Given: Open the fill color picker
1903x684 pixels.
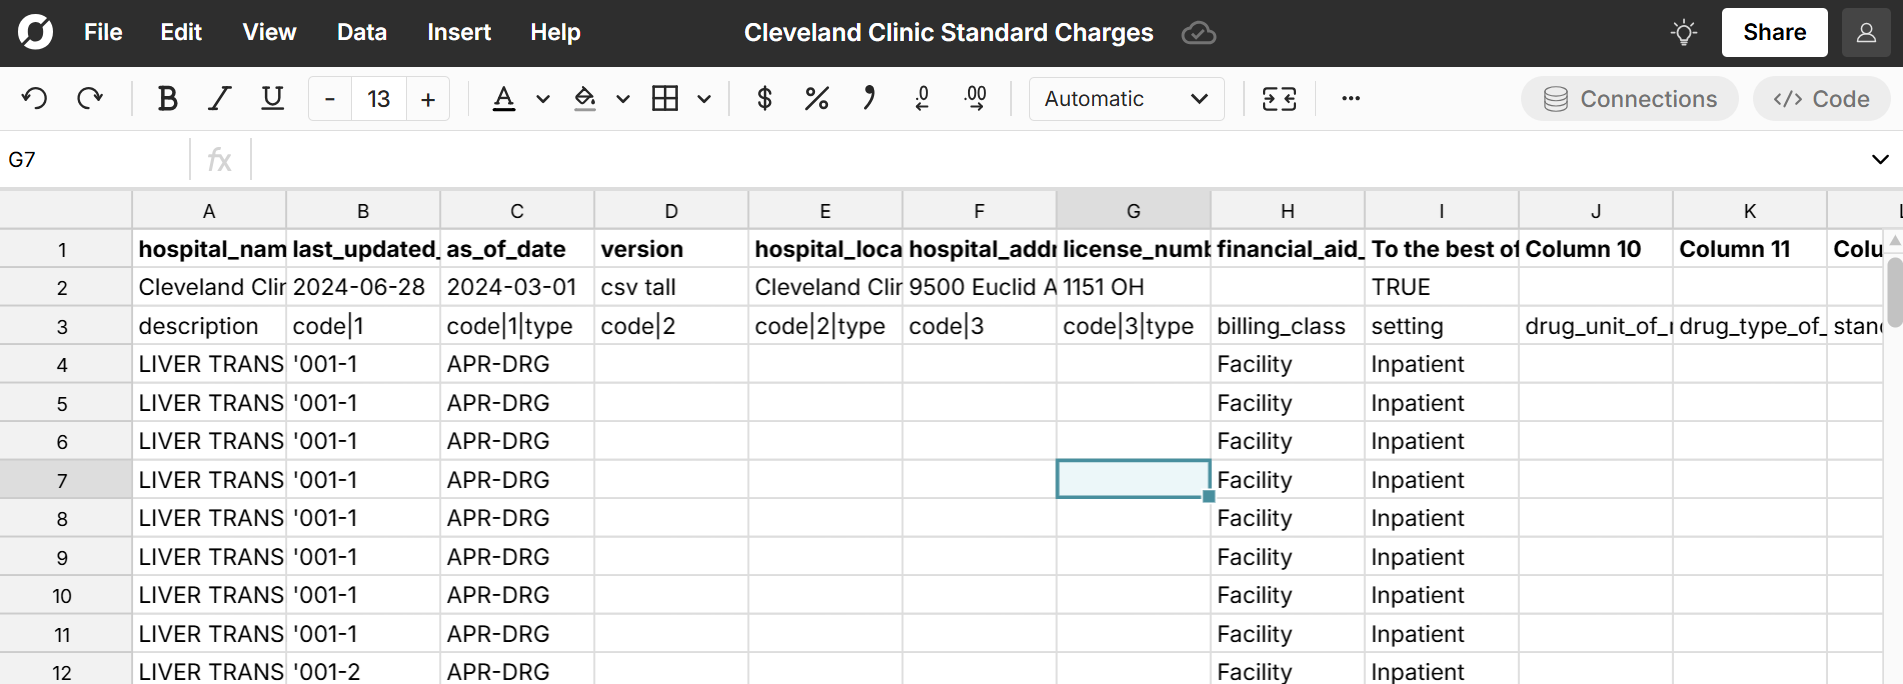Looking at the screenshot, I should [585, 98].
